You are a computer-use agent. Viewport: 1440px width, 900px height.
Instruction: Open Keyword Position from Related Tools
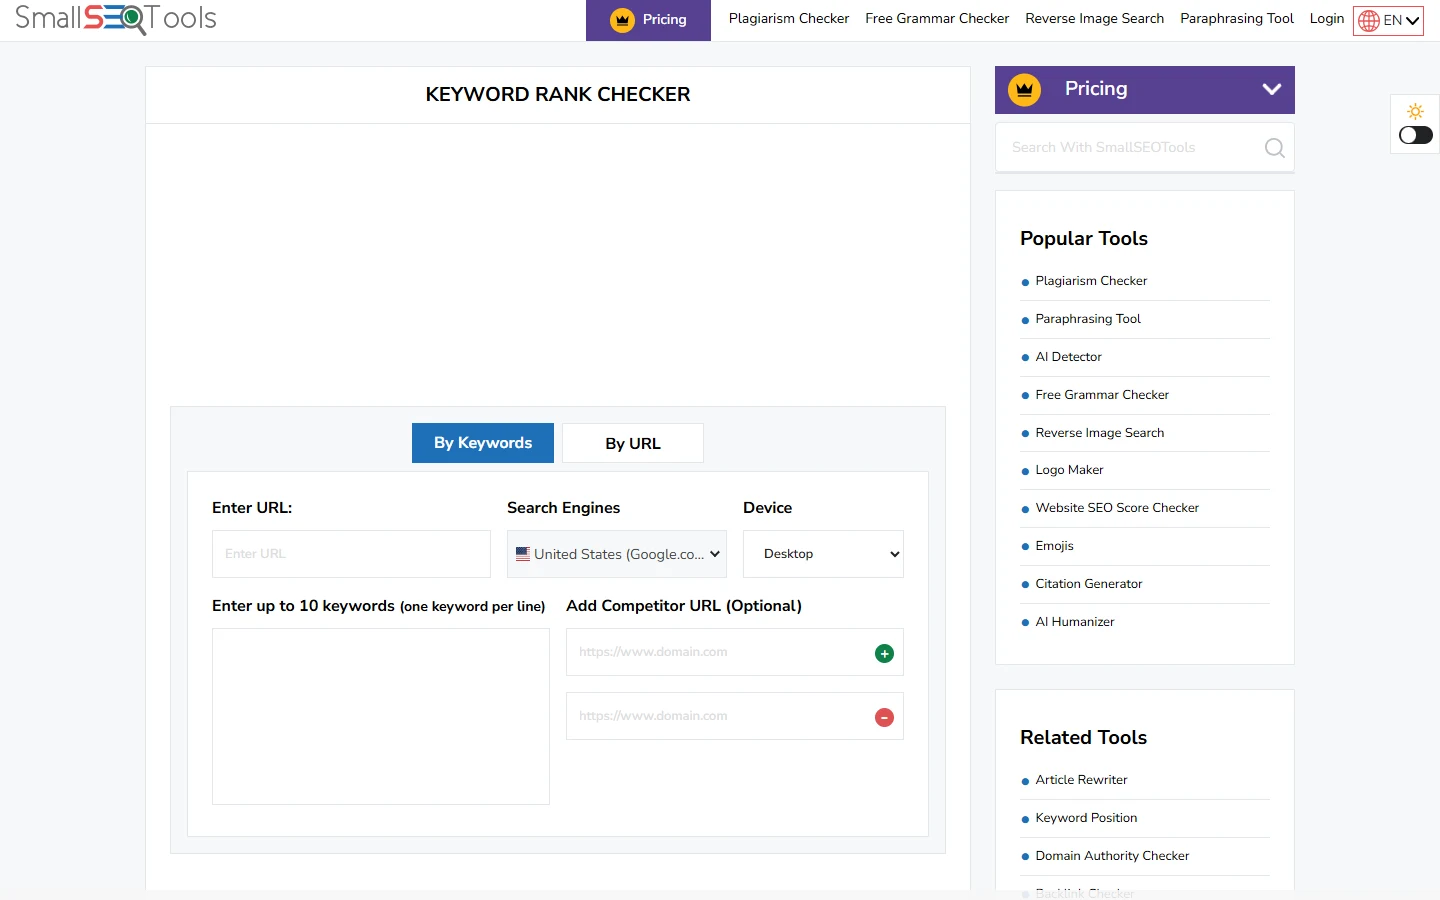pyautogui.click(x=1086, y=818)
